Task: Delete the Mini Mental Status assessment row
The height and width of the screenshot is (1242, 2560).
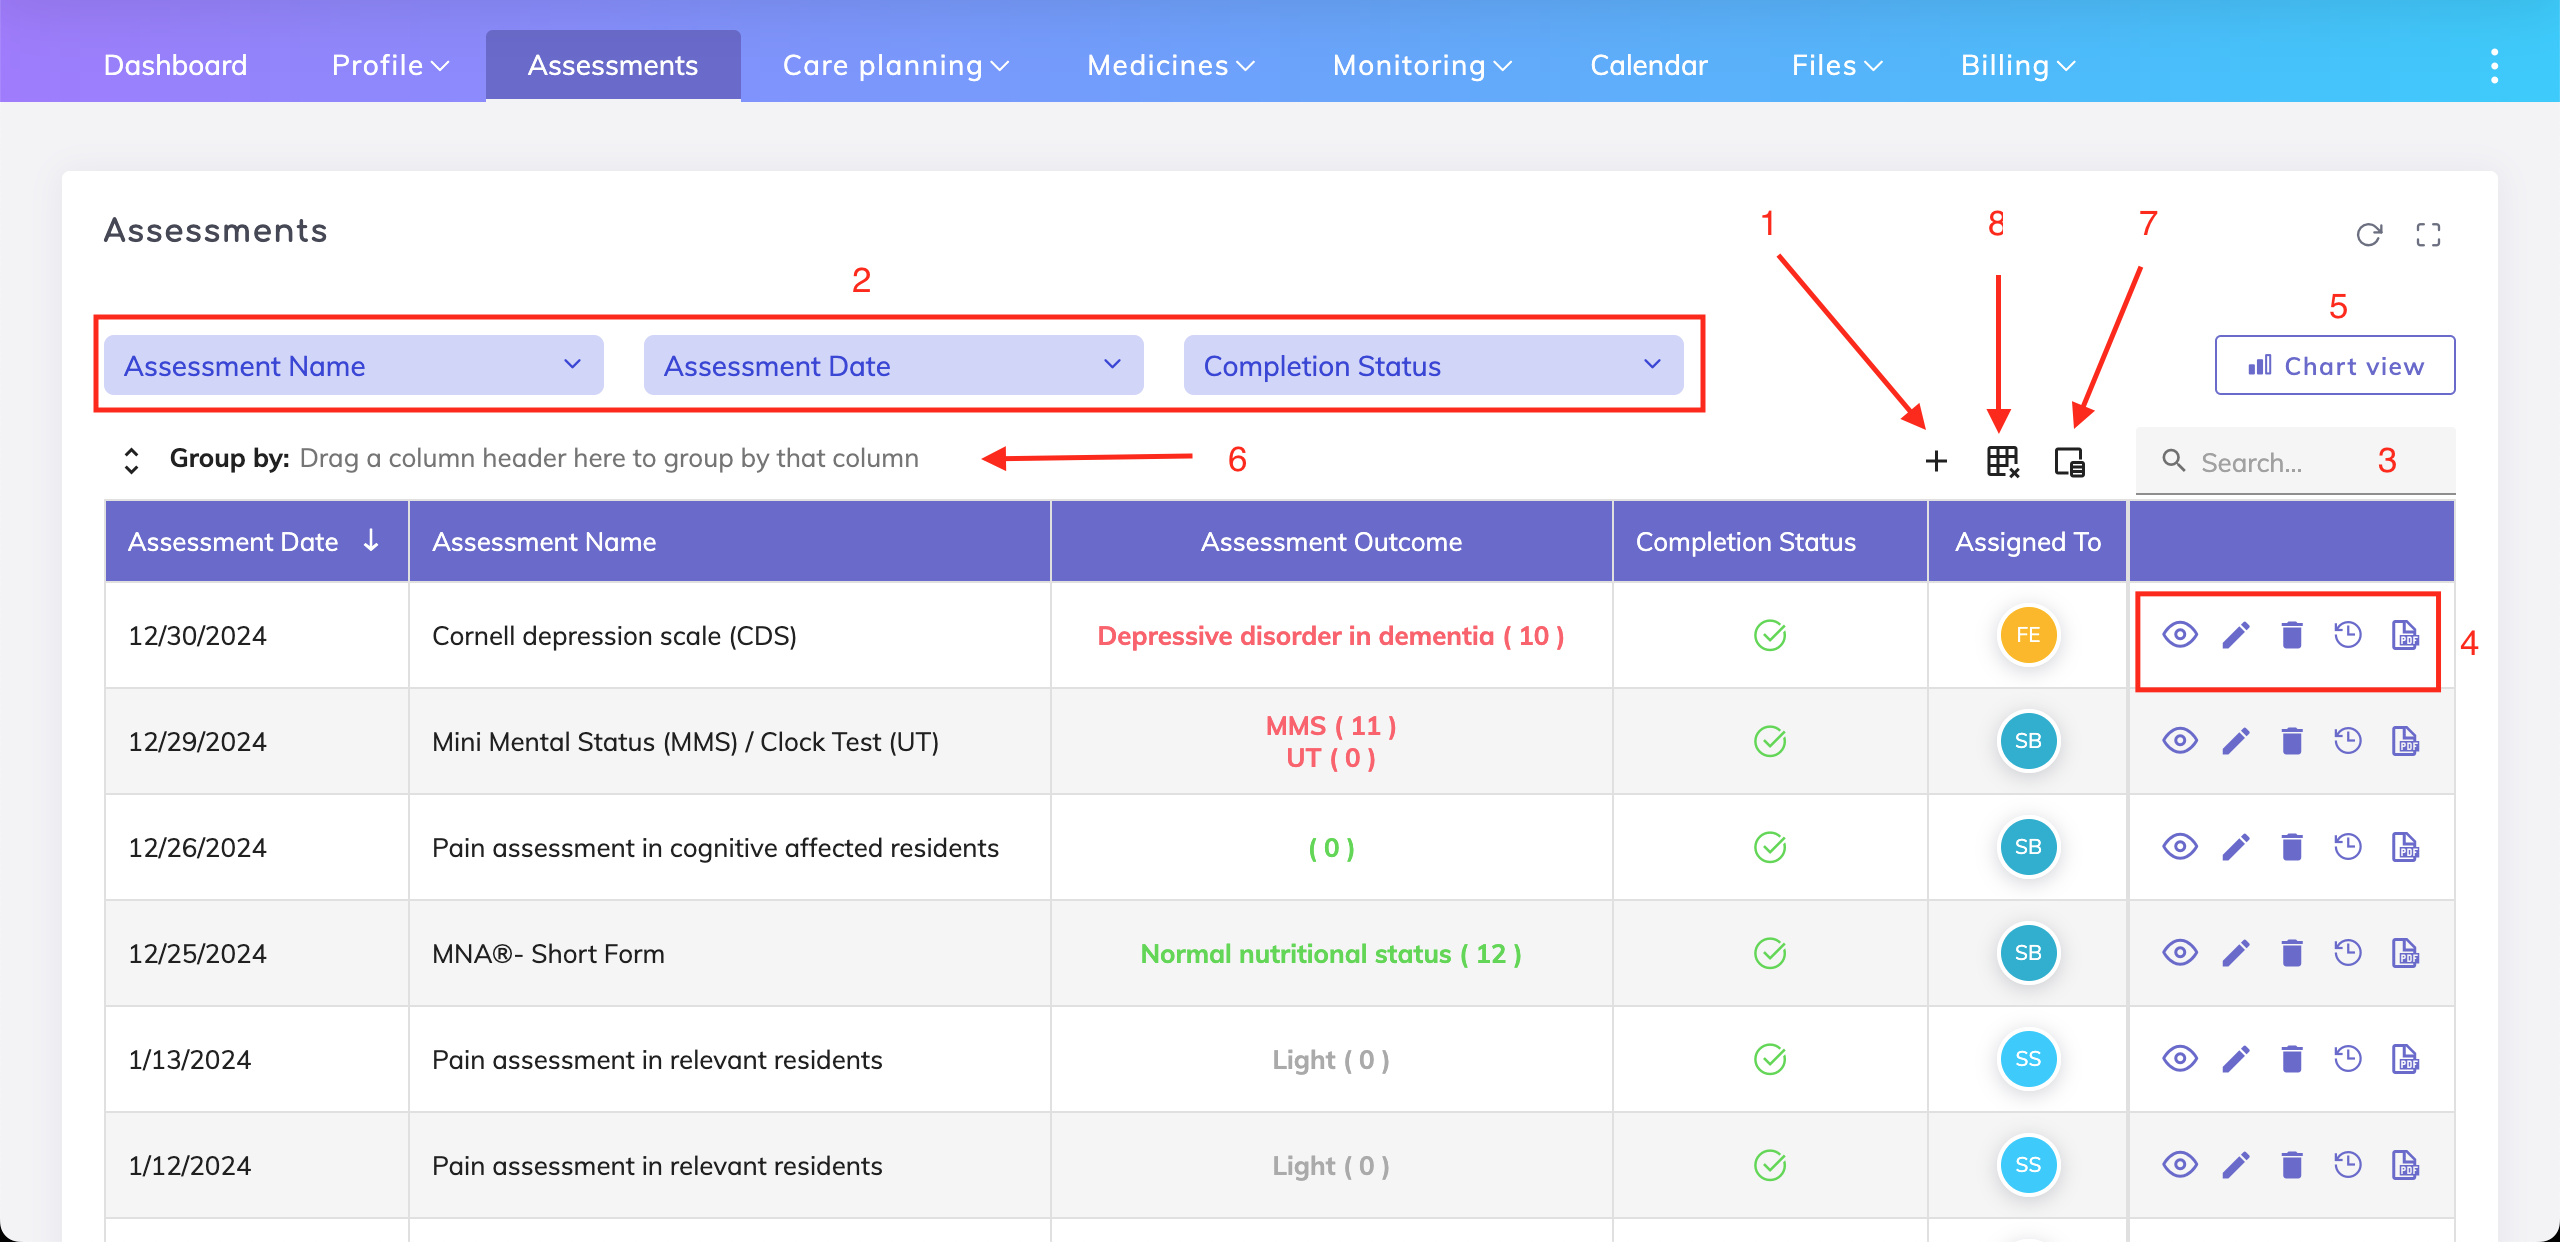Action: 2292,741
